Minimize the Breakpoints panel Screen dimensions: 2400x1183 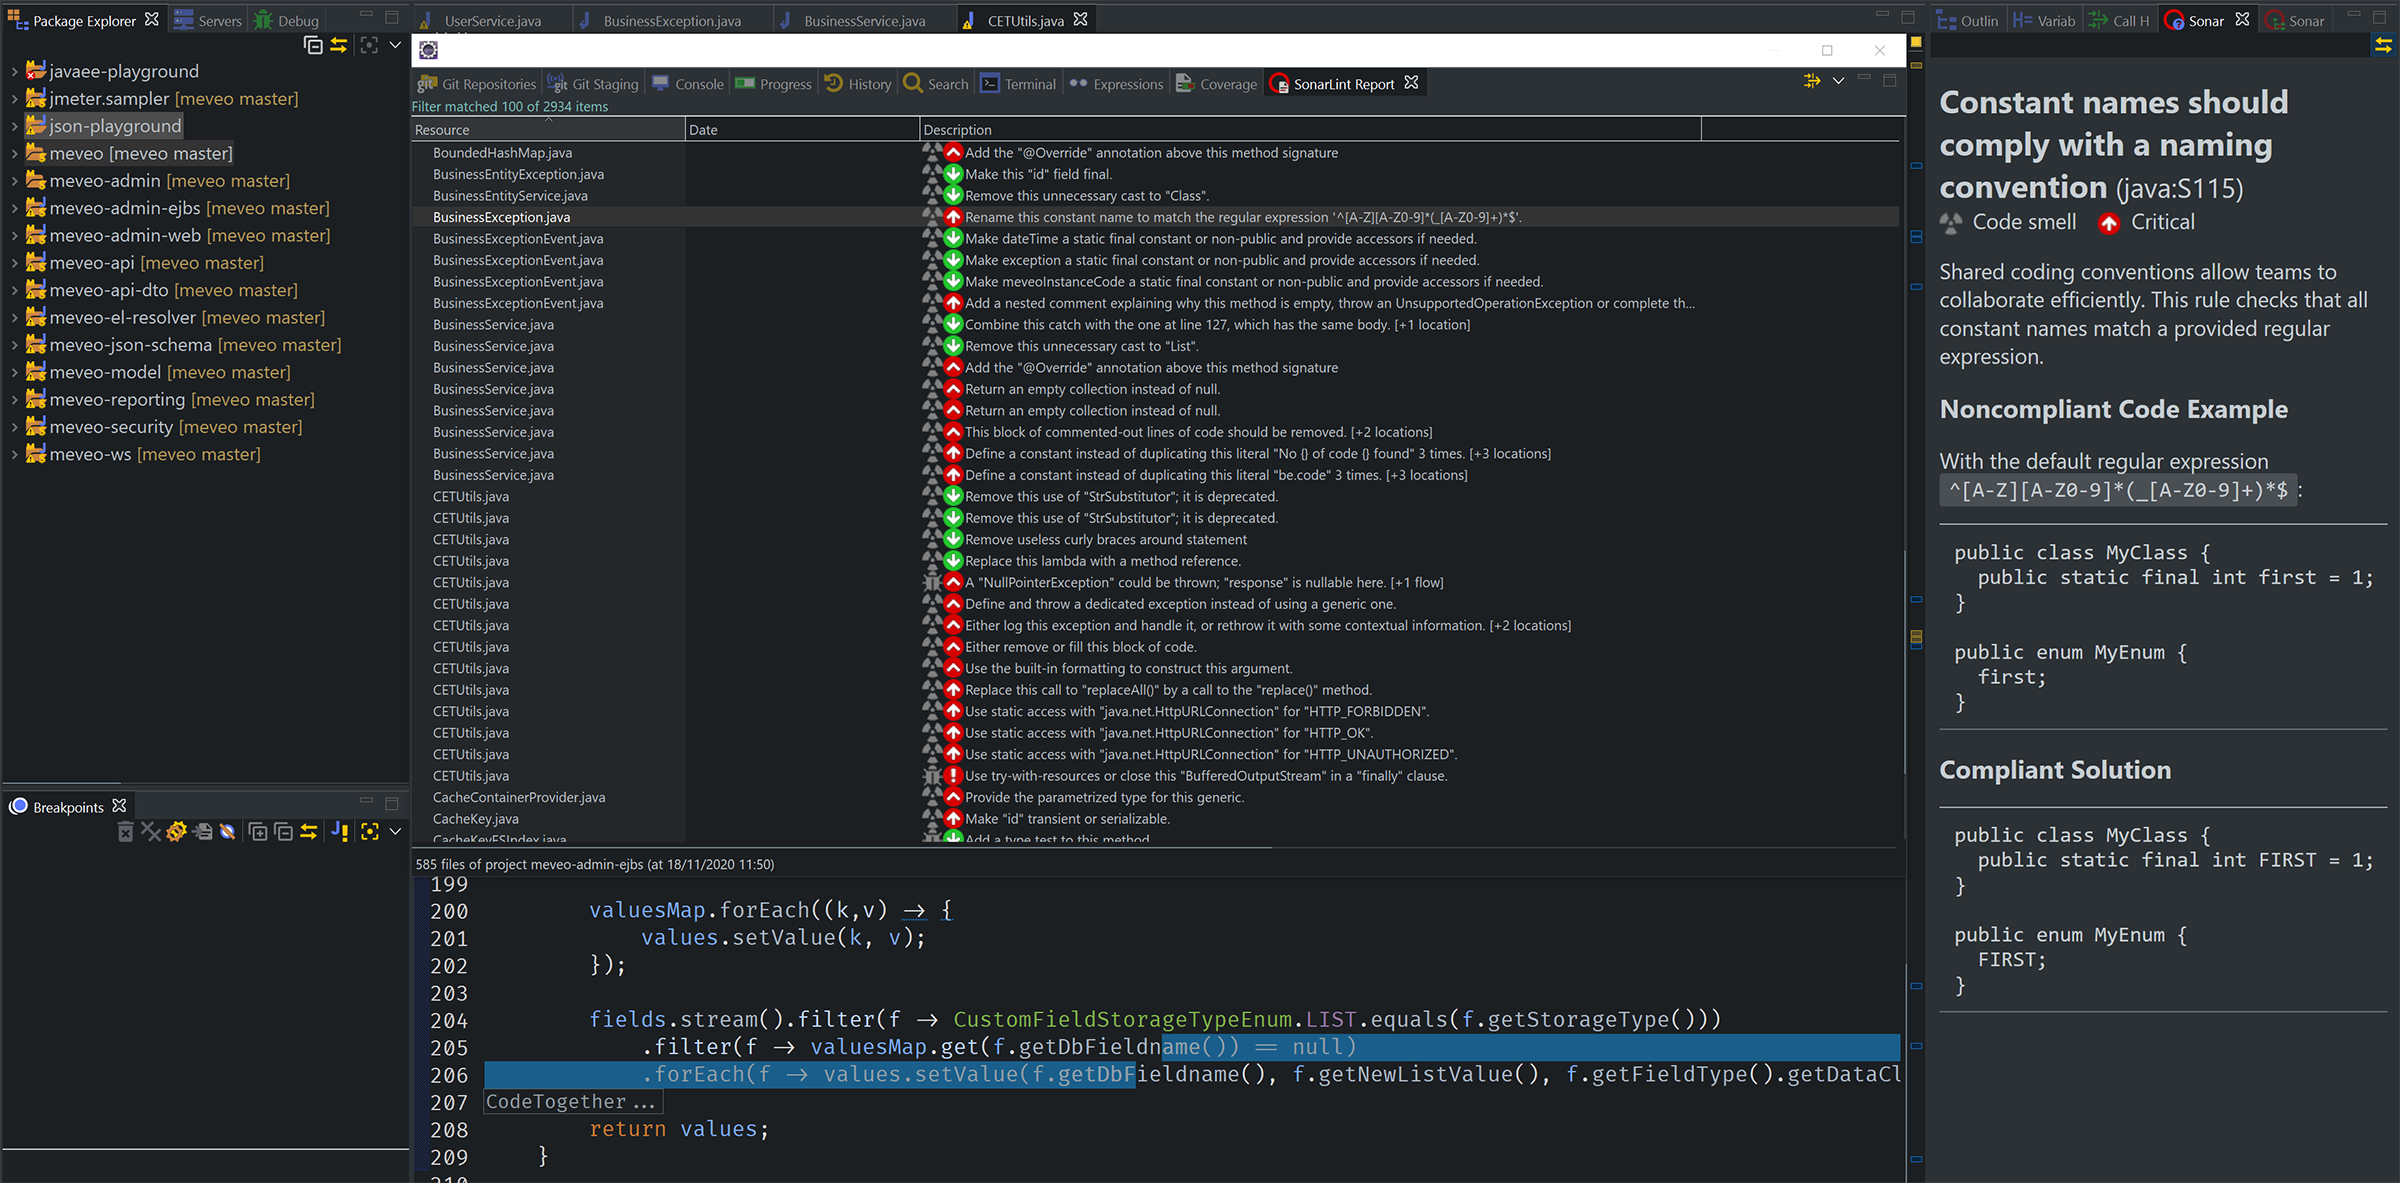[366, 802]
